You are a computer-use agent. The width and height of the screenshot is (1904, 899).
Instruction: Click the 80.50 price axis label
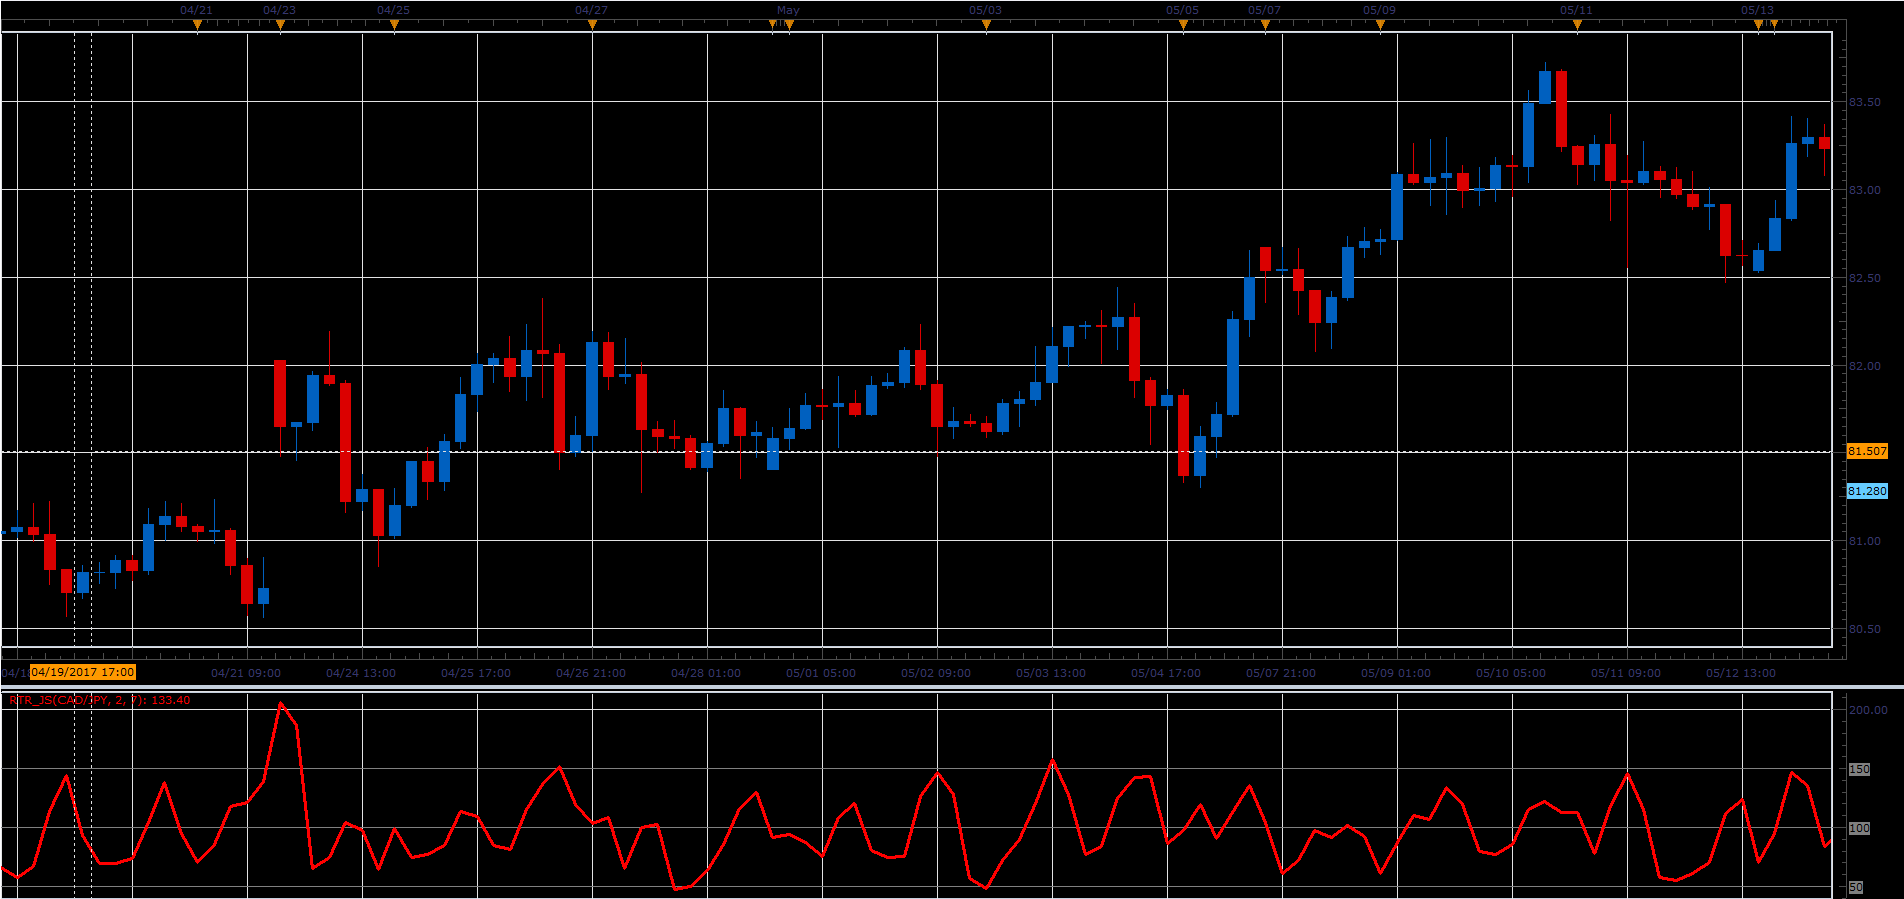click(x=1864, y=629)
